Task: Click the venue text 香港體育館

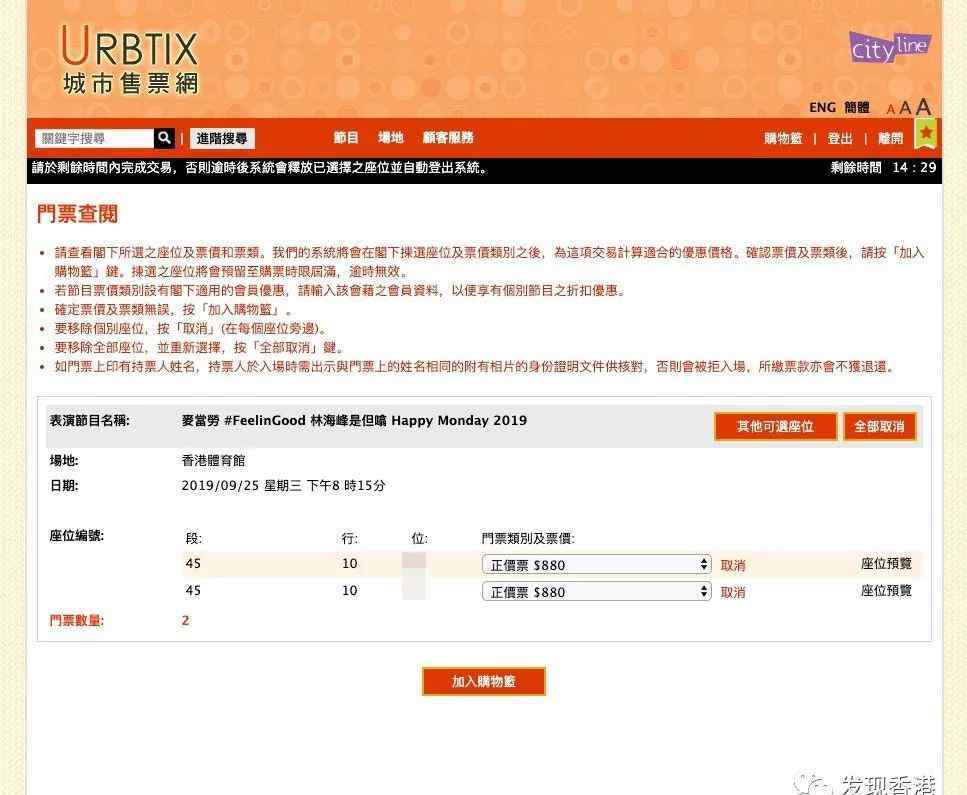Action: 213,460
